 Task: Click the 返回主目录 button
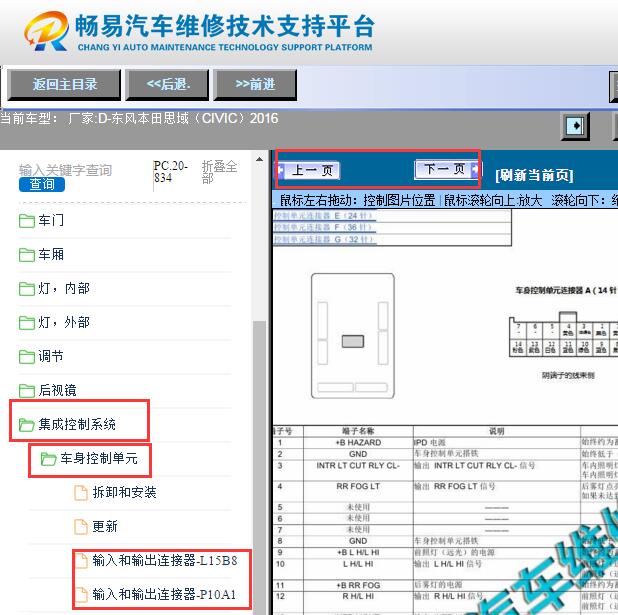(x=64, y=85)
